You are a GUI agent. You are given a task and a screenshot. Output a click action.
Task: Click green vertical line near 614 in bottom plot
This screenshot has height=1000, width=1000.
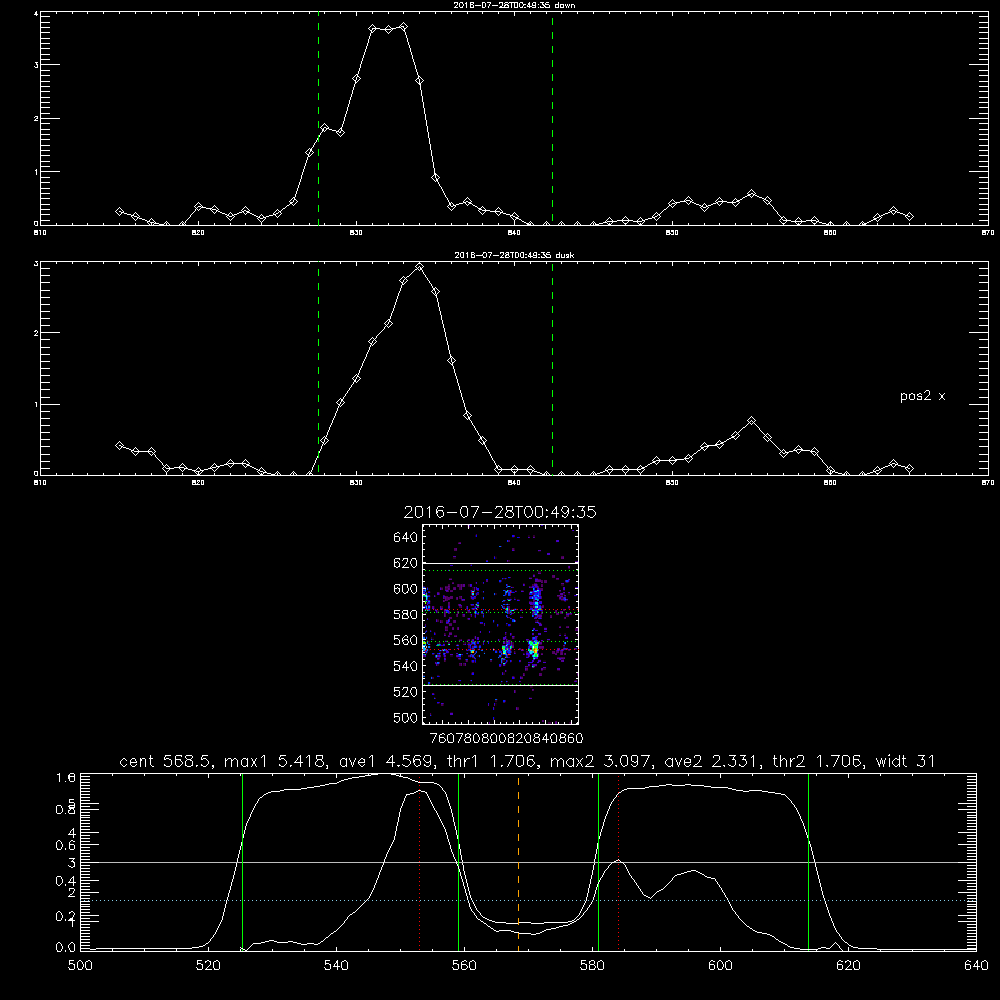(x=808, y=863)
